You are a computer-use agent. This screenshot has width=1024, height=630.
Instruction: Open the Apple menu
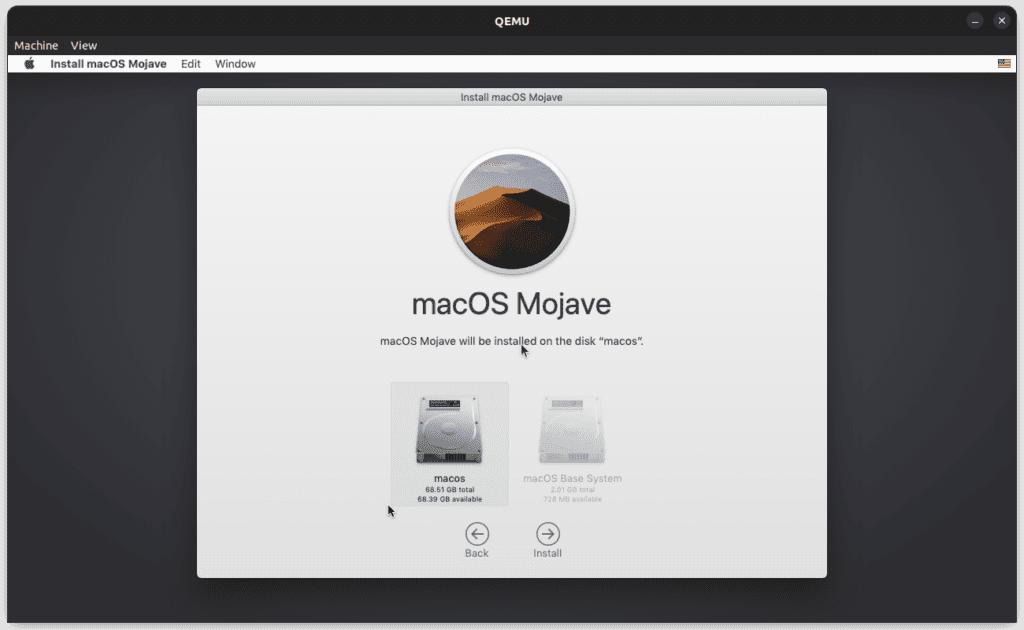coord(29,63)
